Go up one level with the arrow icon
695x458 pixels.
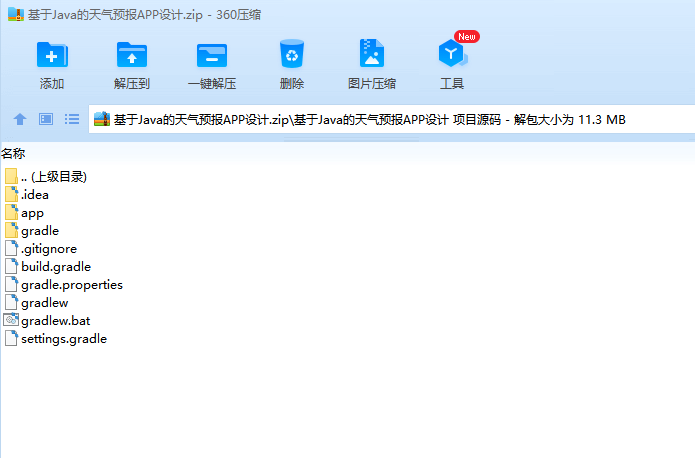(x=20, y=119)
